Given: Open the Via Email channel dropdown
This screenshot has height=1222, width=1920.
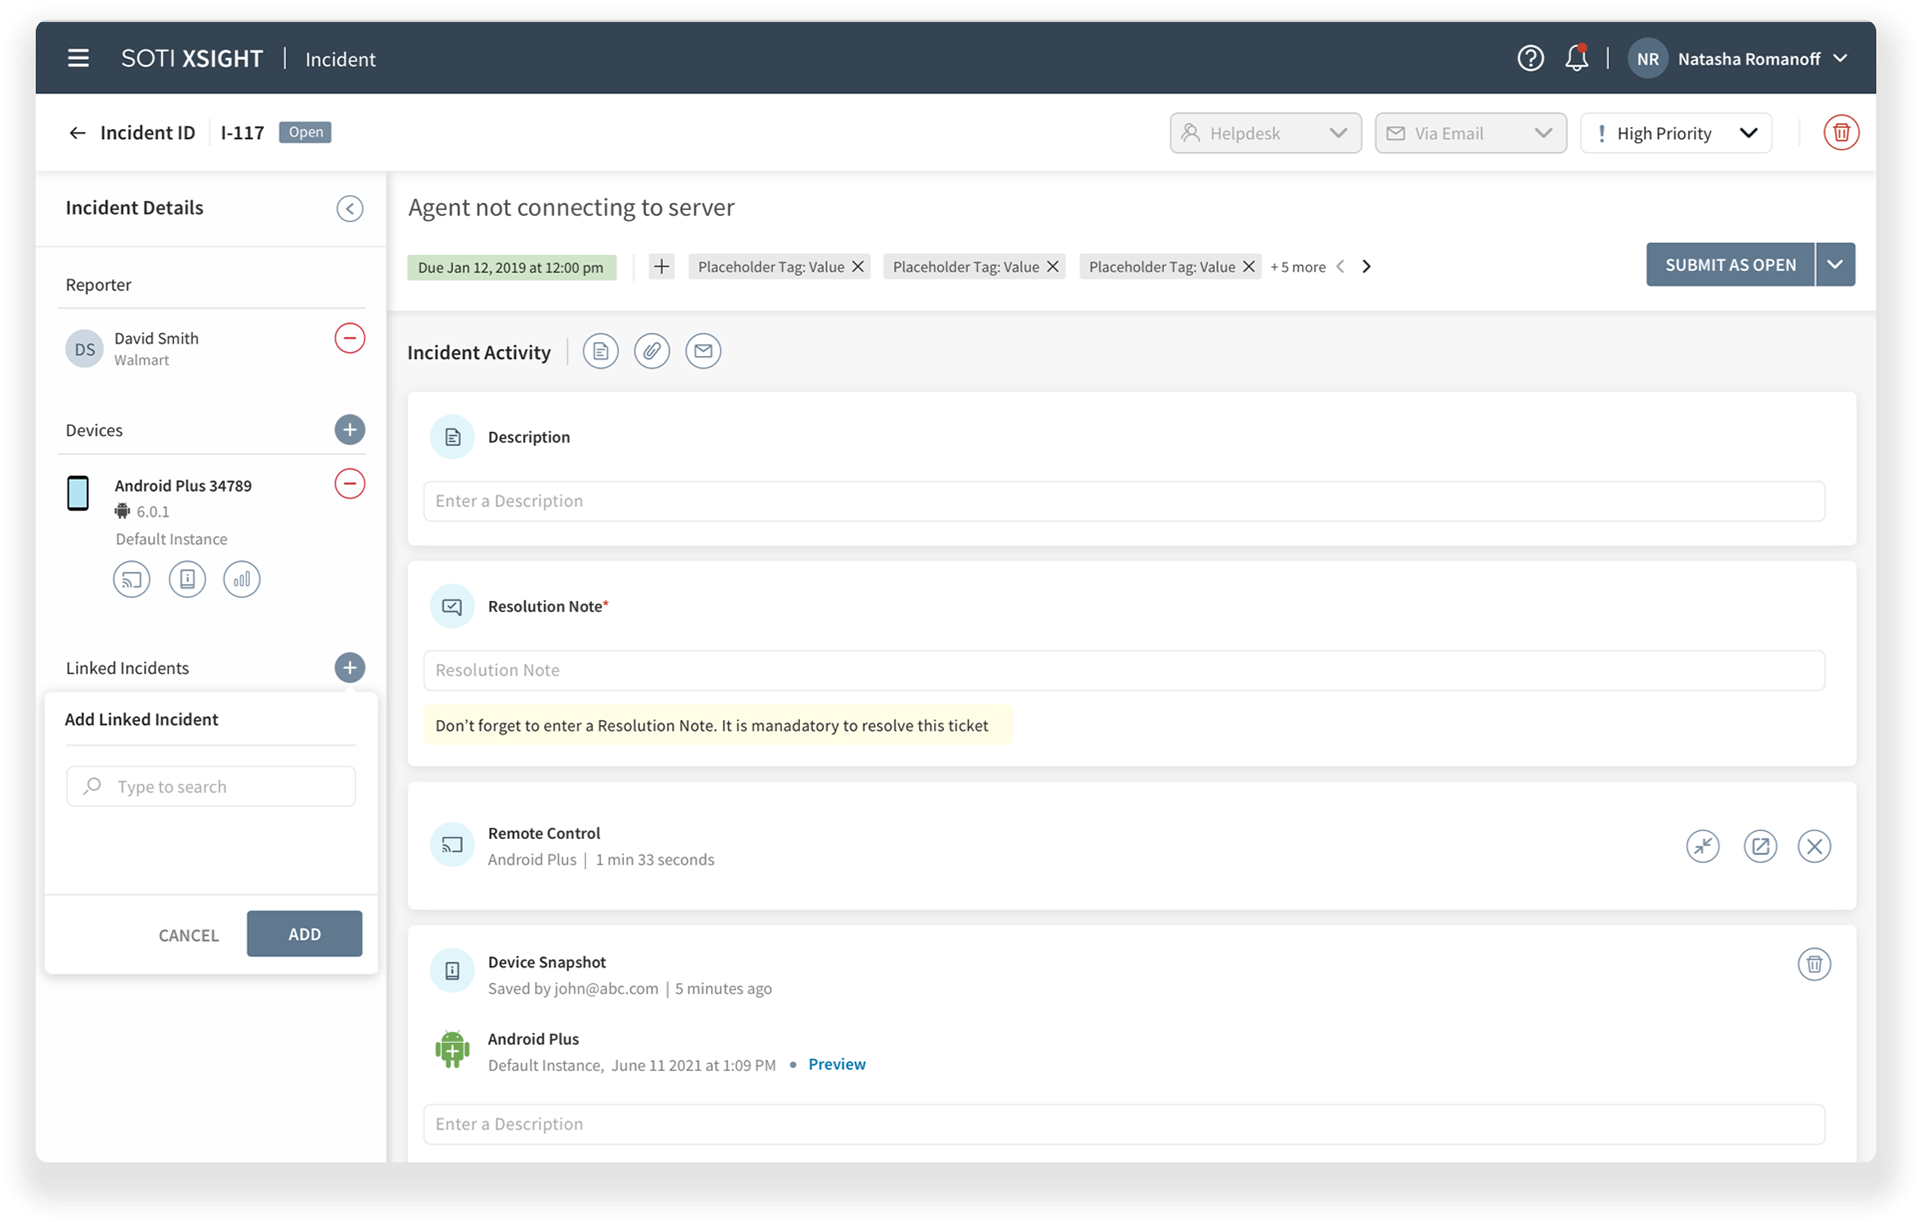Looking at the screenshot, I should pyautogui.click(x=1470, y=133).
